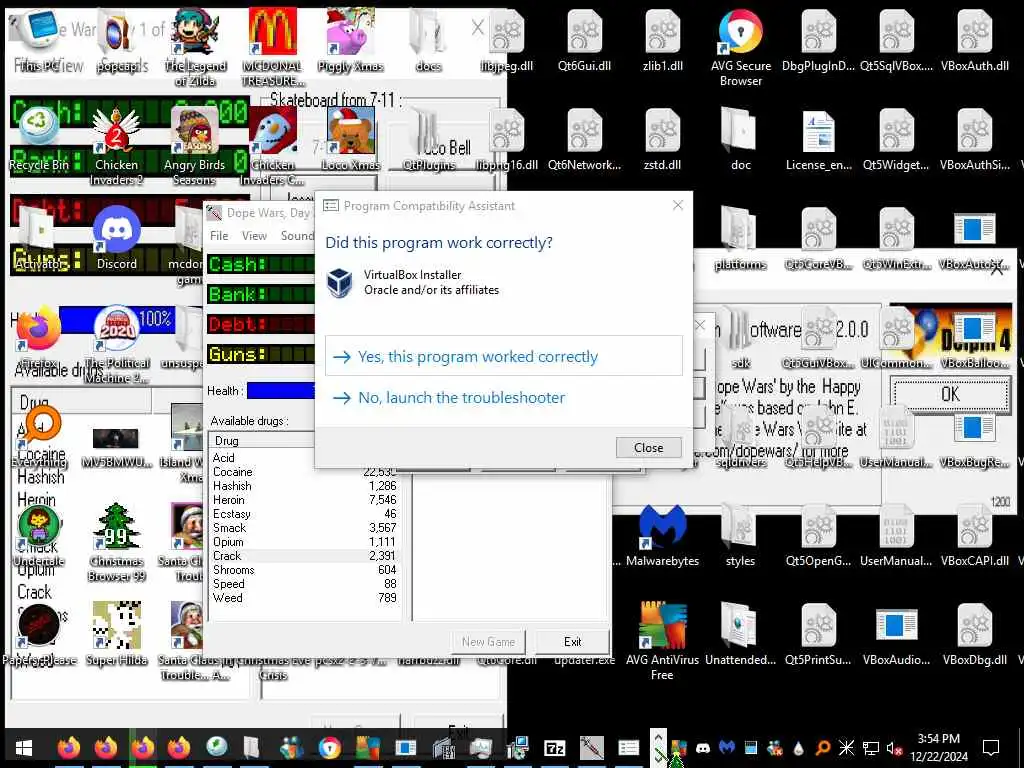
Task: Open the Discord desktop shortcut
Action: [x=117, y=238]
